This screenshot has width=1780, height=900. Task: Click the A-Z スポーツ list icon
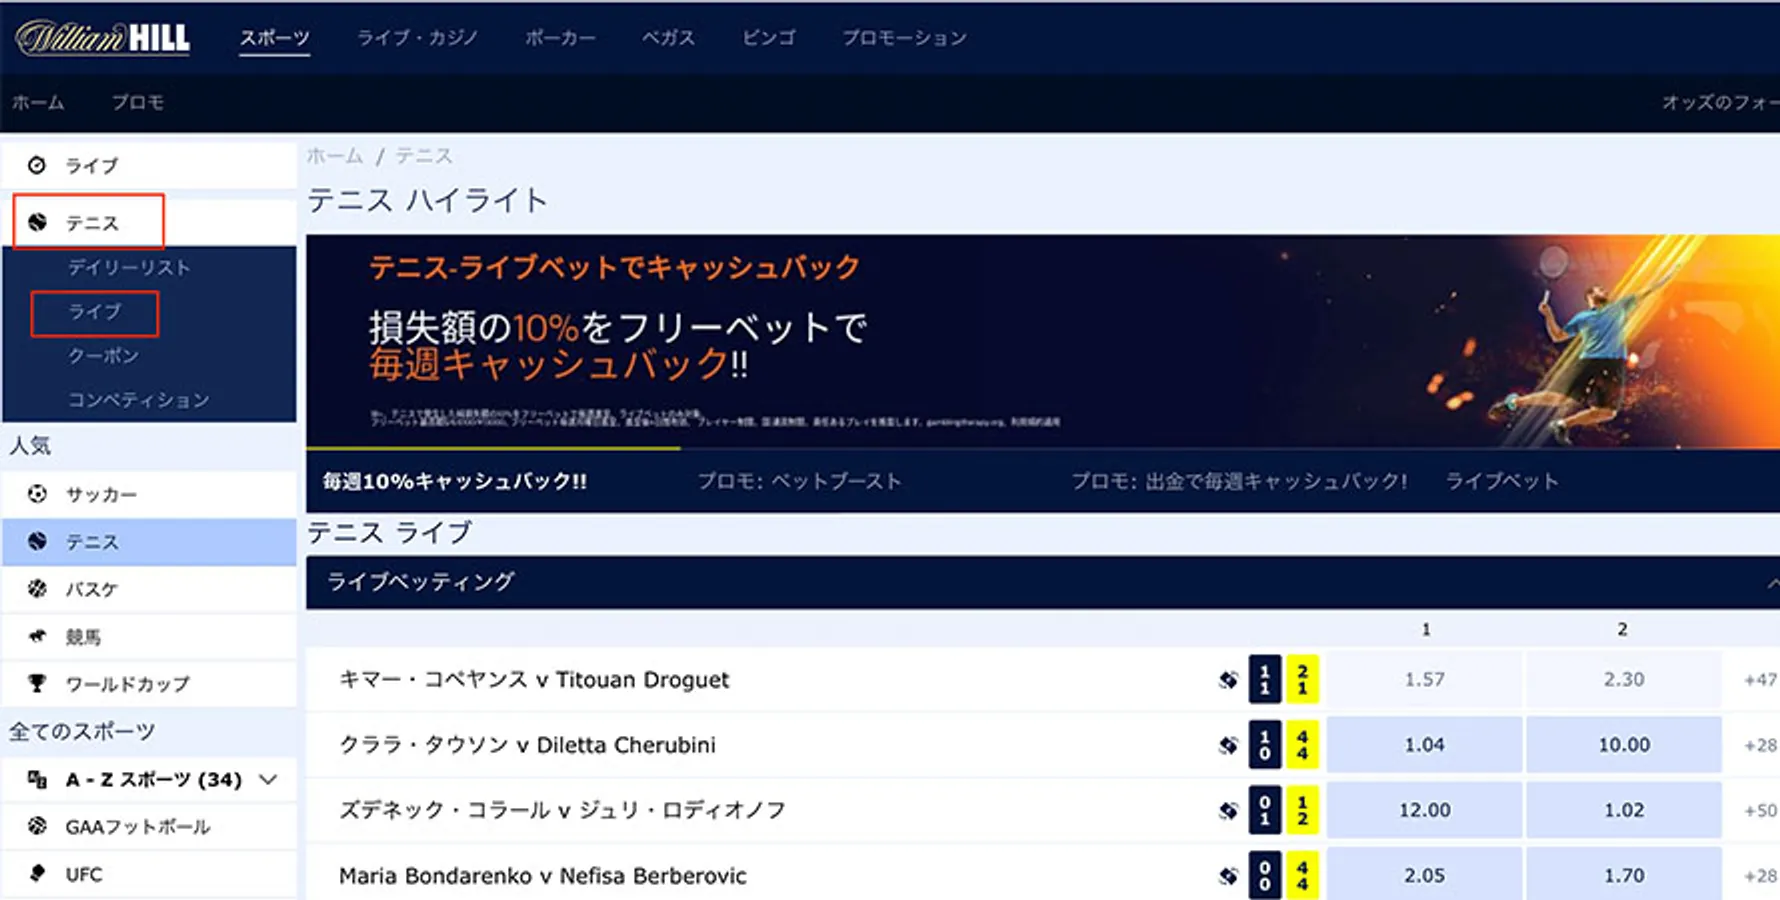click(37, 779)
